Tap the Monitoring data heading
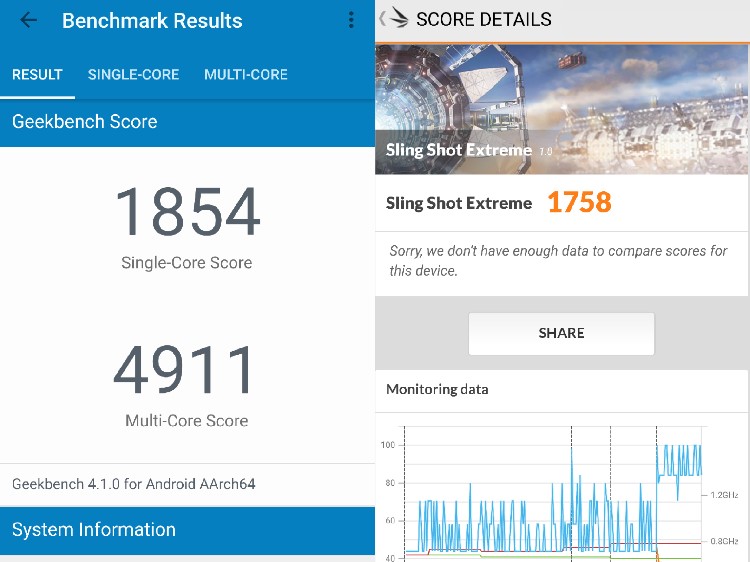 coord(437,389)
